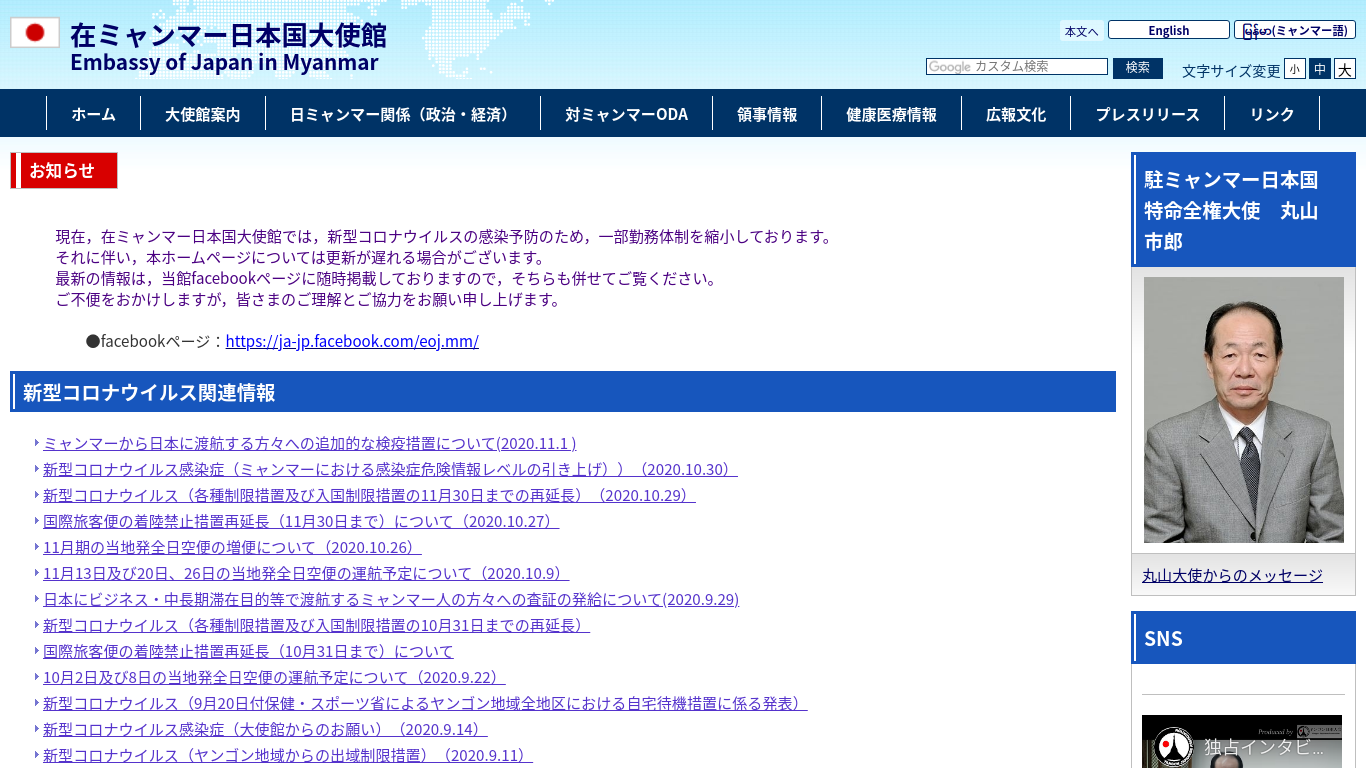The width and height of the screenshot is (1366, 768).
Task: Open the 2020.9.14 大使館からのお願い link
Action: [x=265, y=729]
